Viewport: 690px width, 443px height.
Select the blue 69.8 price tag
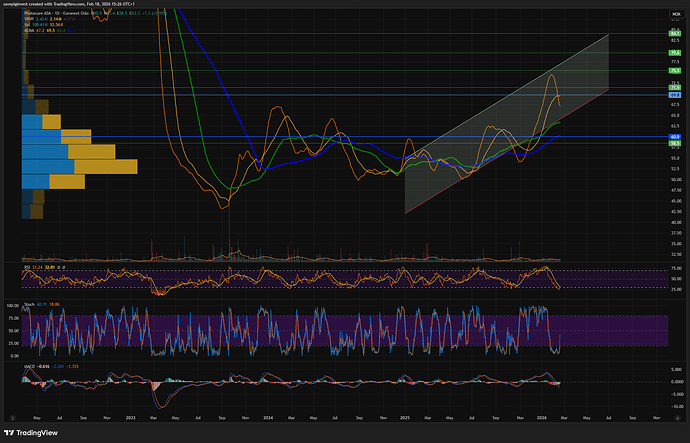(x=675, y=95)
